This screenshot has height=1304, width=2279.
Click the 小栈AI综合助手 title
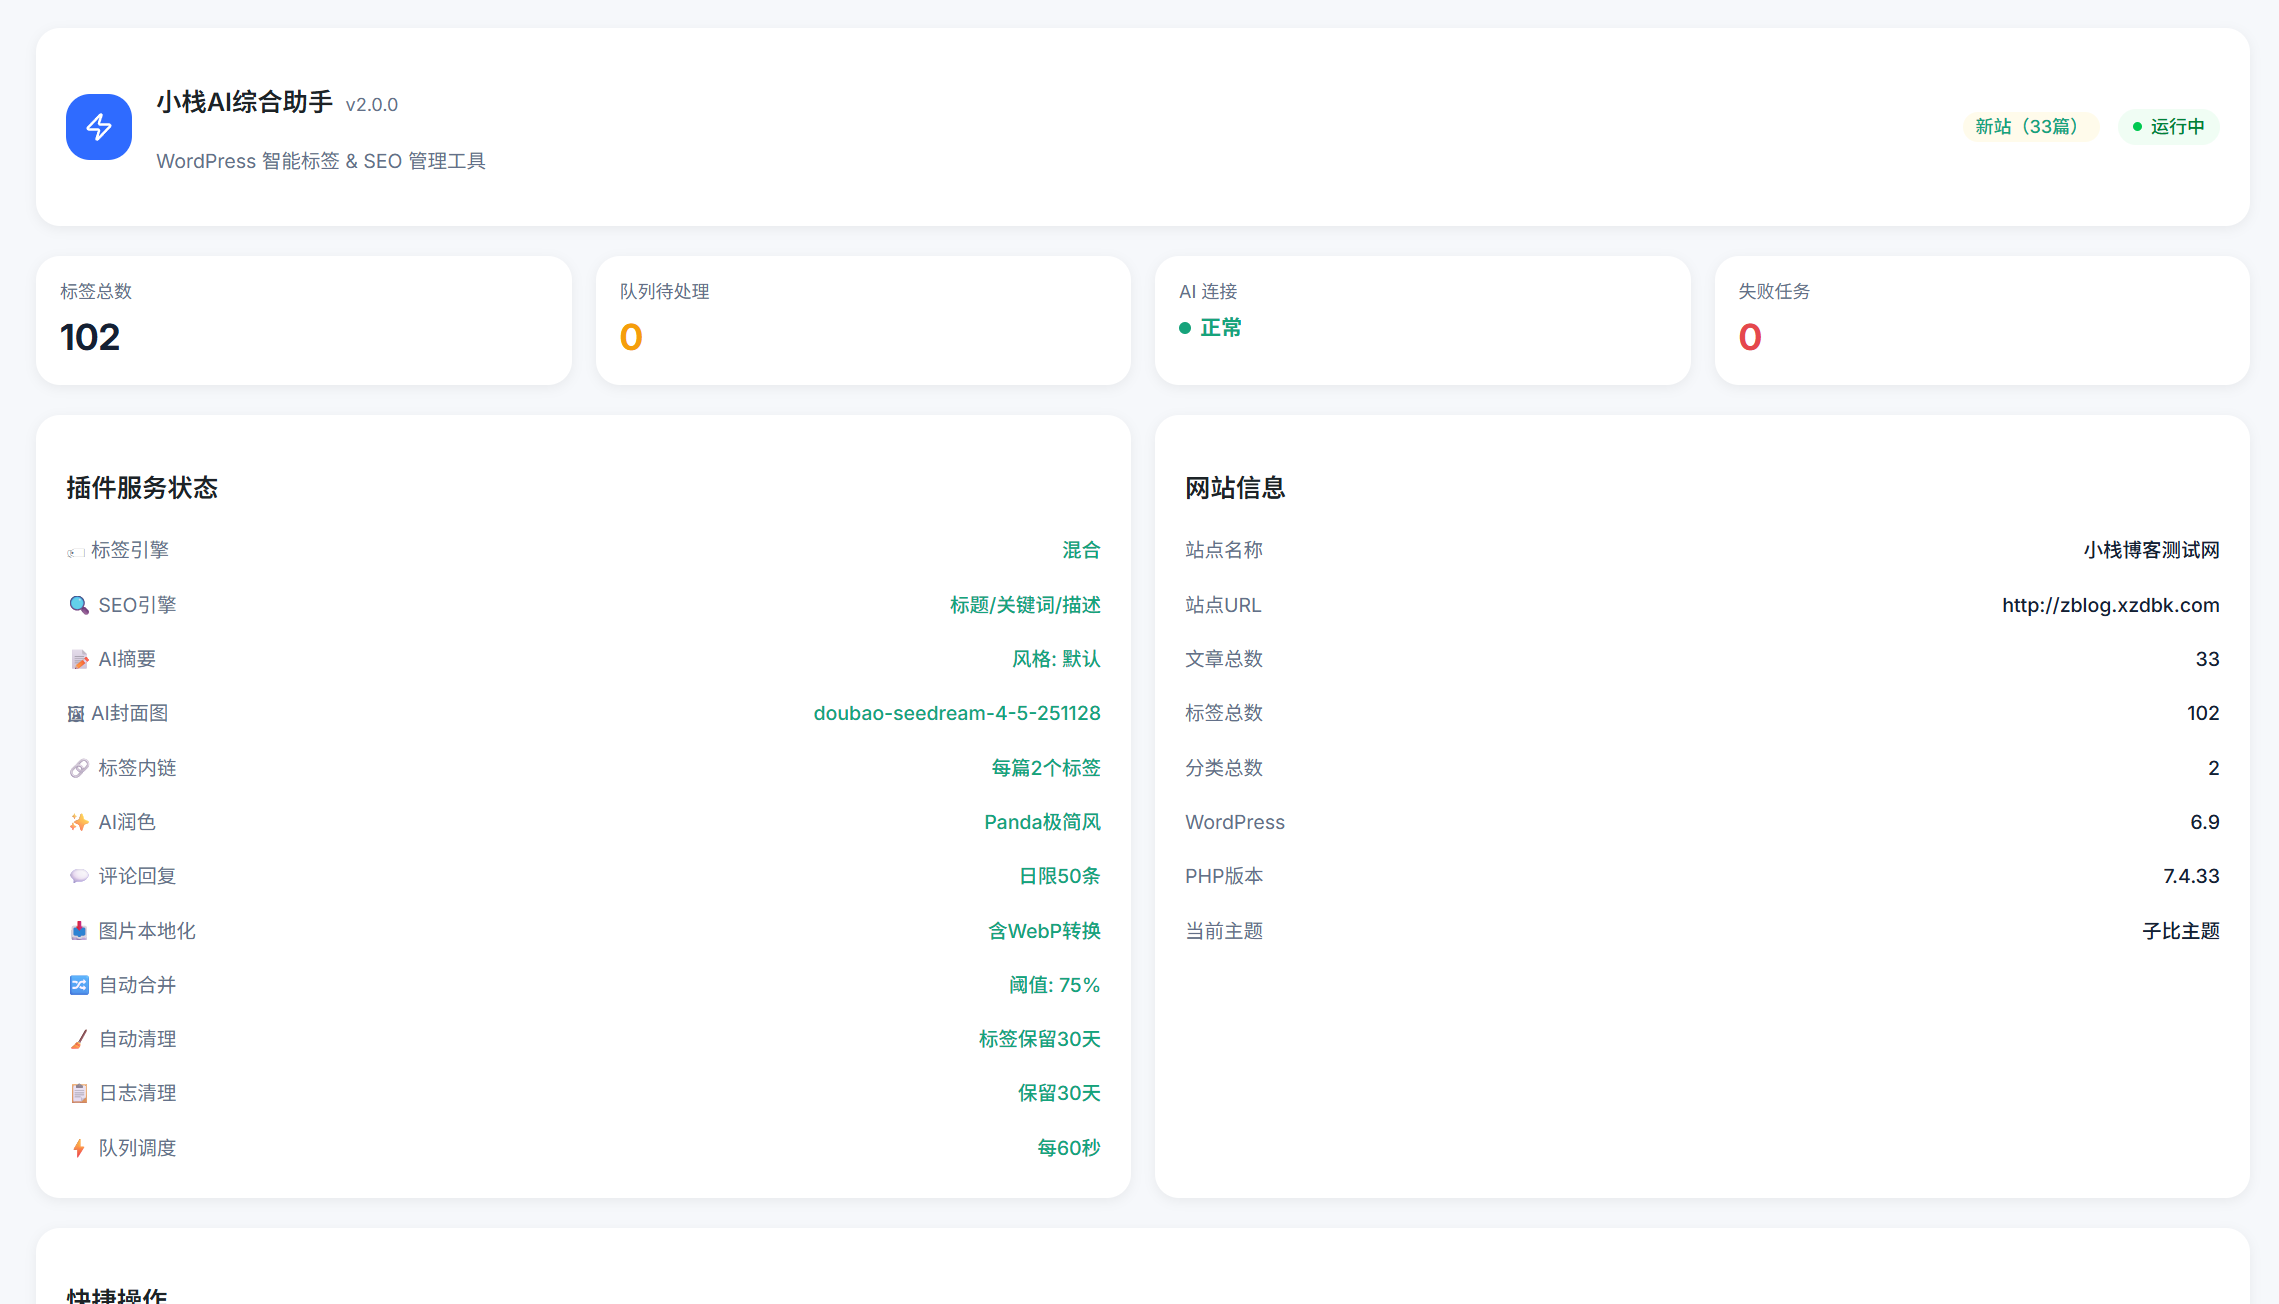[245, 102]
